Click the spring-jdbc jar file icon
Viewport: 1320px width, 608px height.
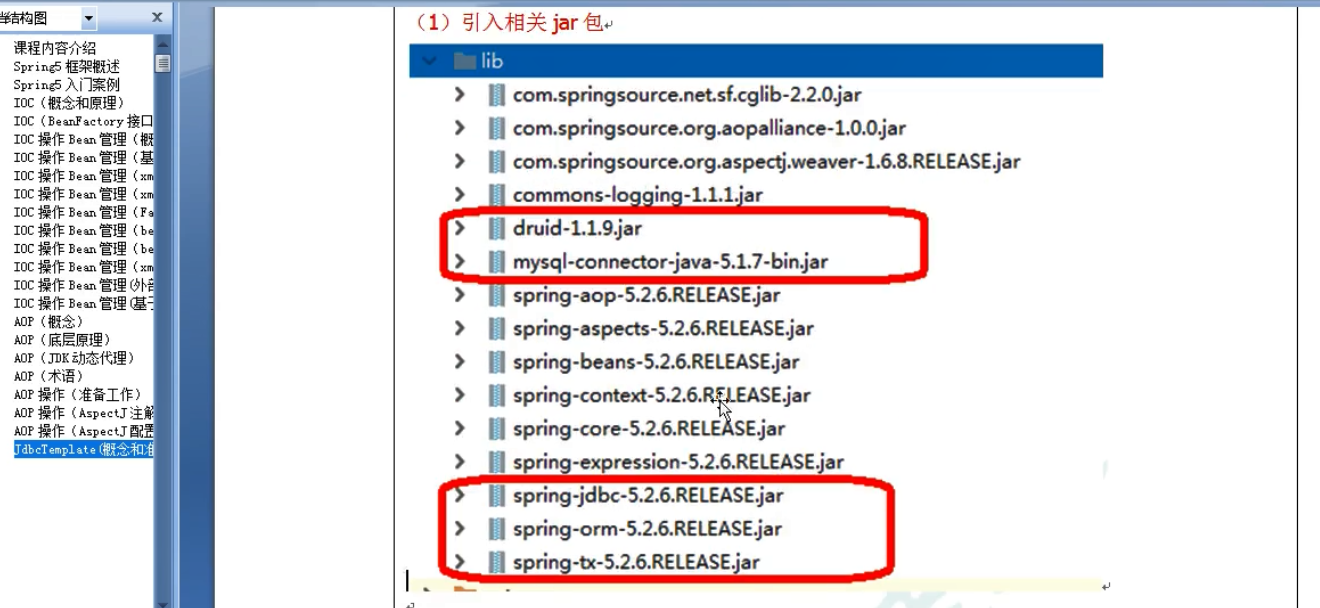[x=496, y=495]
